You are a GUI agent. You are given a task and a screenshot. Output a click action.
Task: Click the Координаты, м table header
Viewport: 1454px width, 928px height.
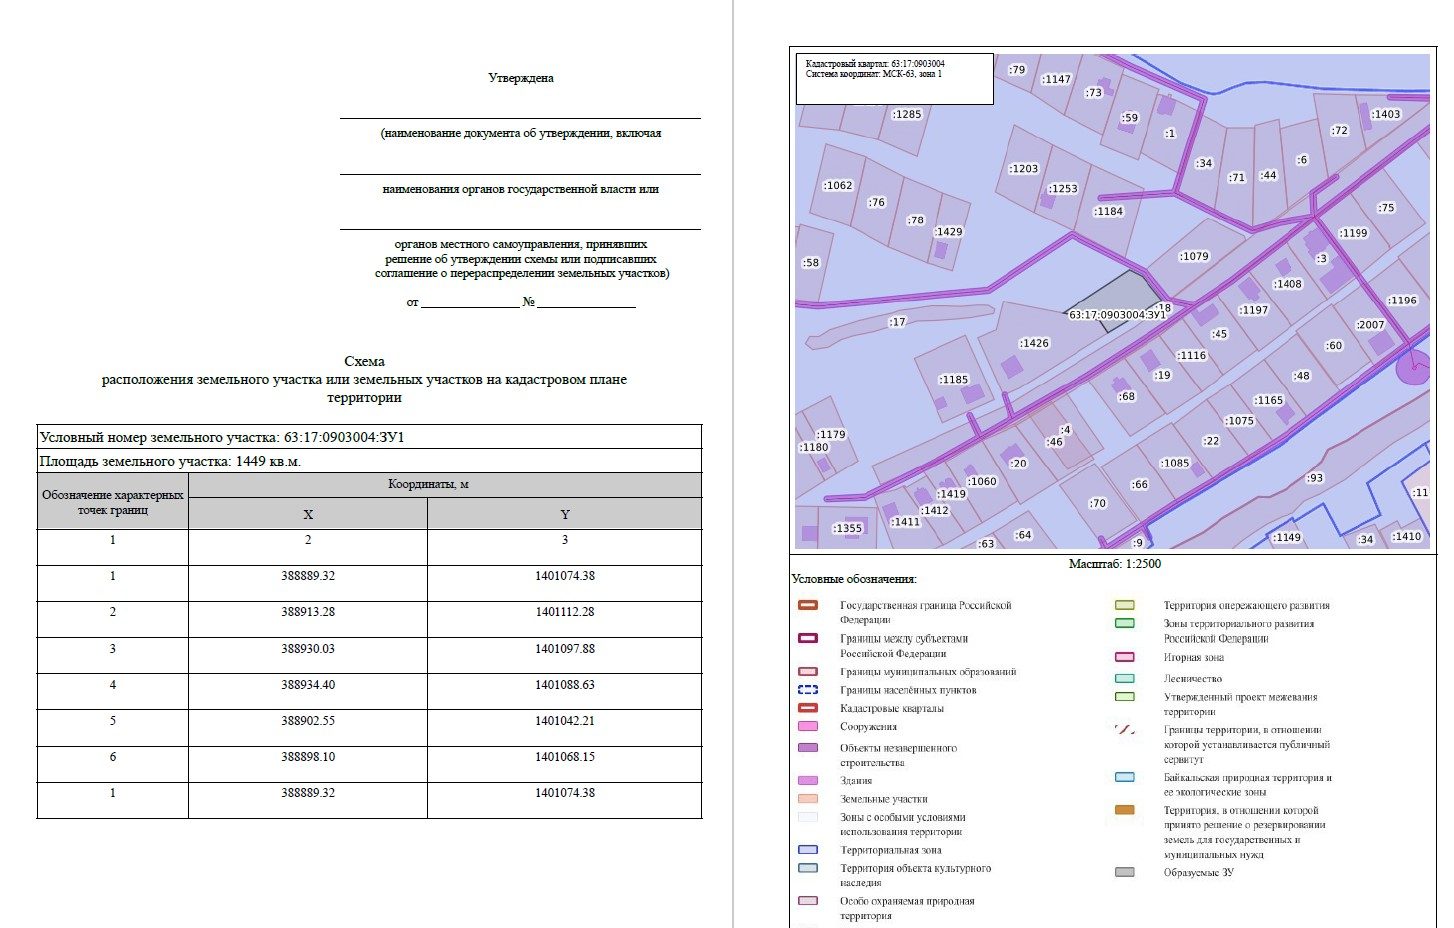coord(428,484)
